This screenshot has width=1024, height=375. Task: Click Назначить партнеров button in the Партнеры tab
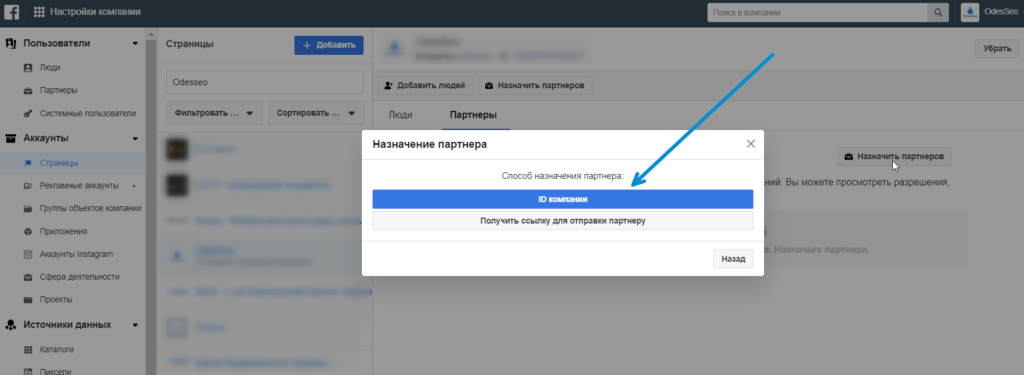tap(895, 157)
